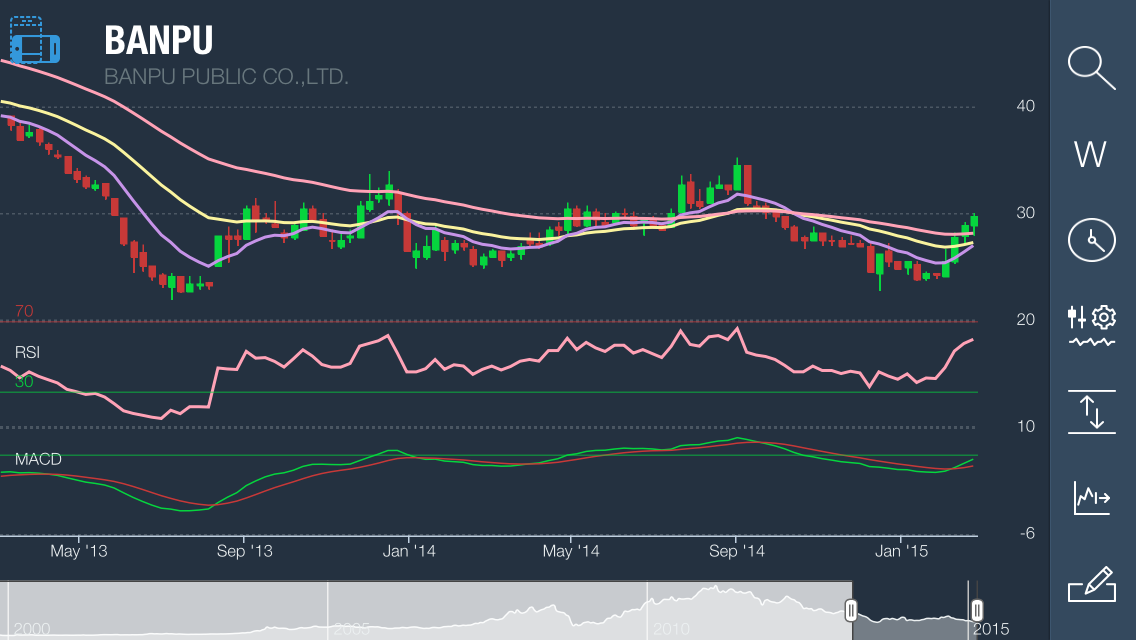Tap the device rotate icon beside BANPU

point(34,40)
